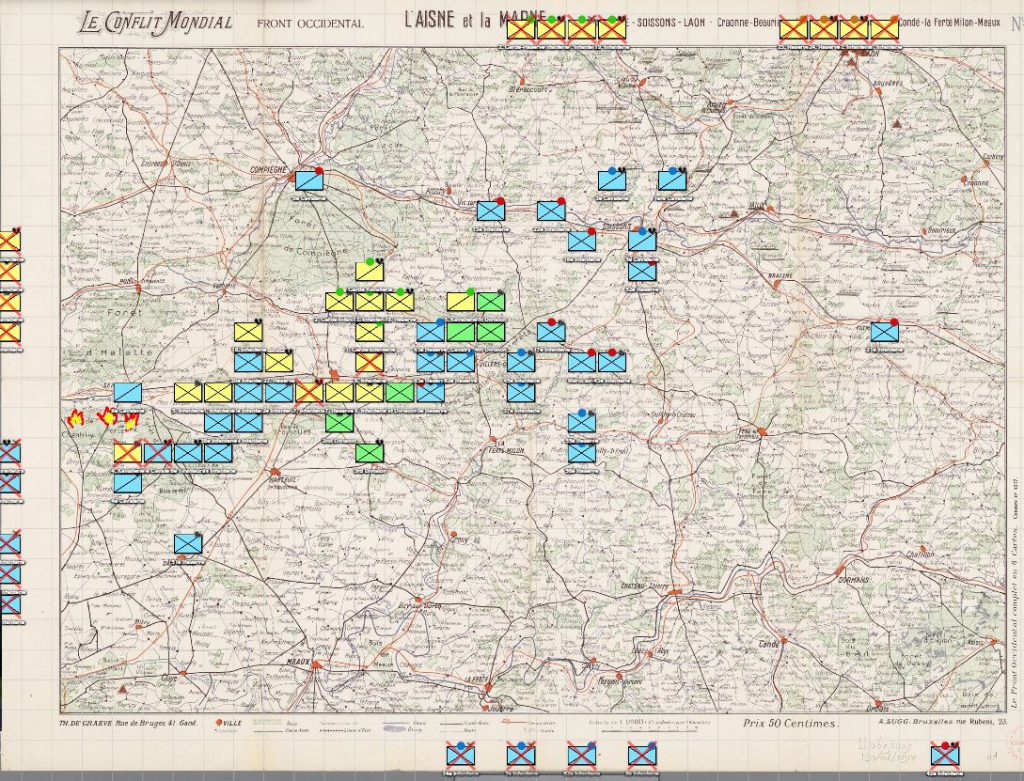Click the isolated blue infantry unit near Fismes
Viewport: 1024px width, 781px height.
click(x=884, y=331)
